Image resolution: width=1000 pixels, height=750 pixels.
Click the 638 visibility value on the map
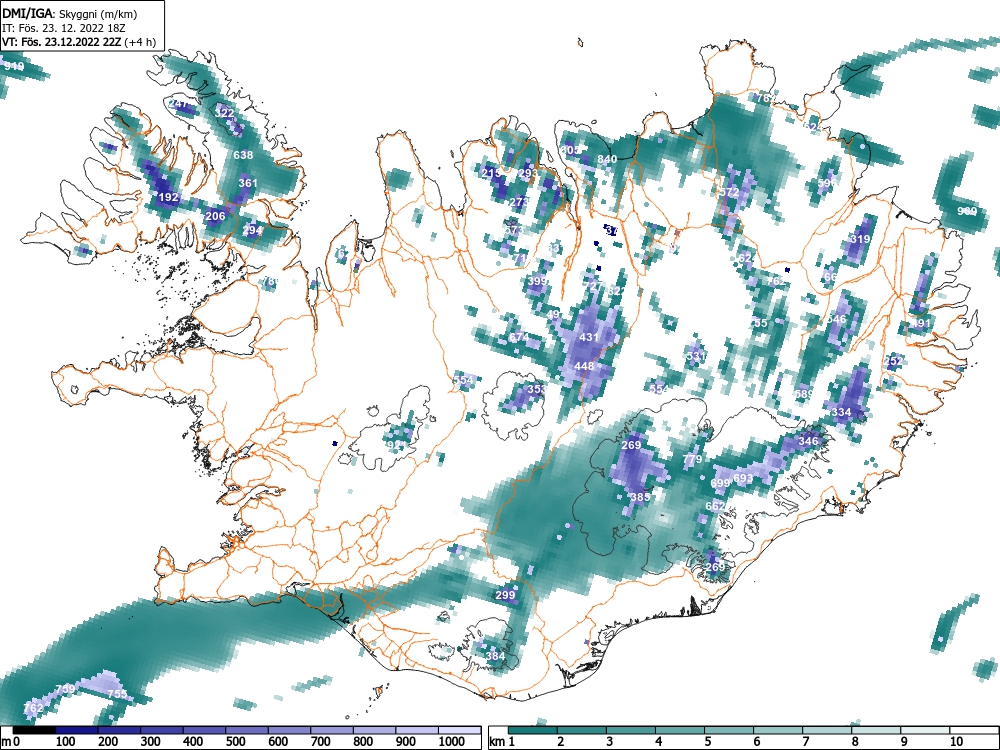click(x=243, y=155)
